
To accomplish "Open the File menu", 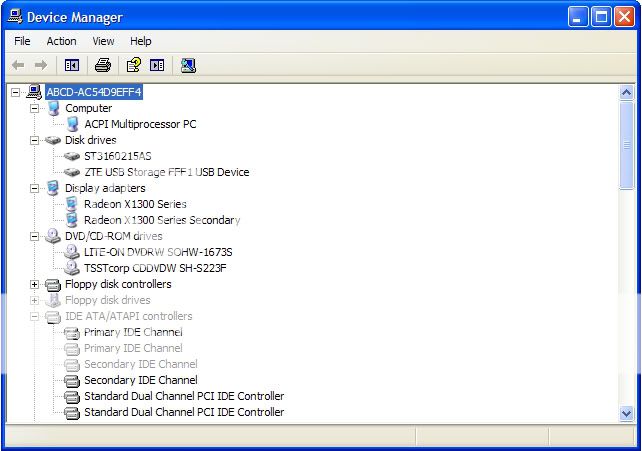I will pyautogui.click(x=22, y=41).
